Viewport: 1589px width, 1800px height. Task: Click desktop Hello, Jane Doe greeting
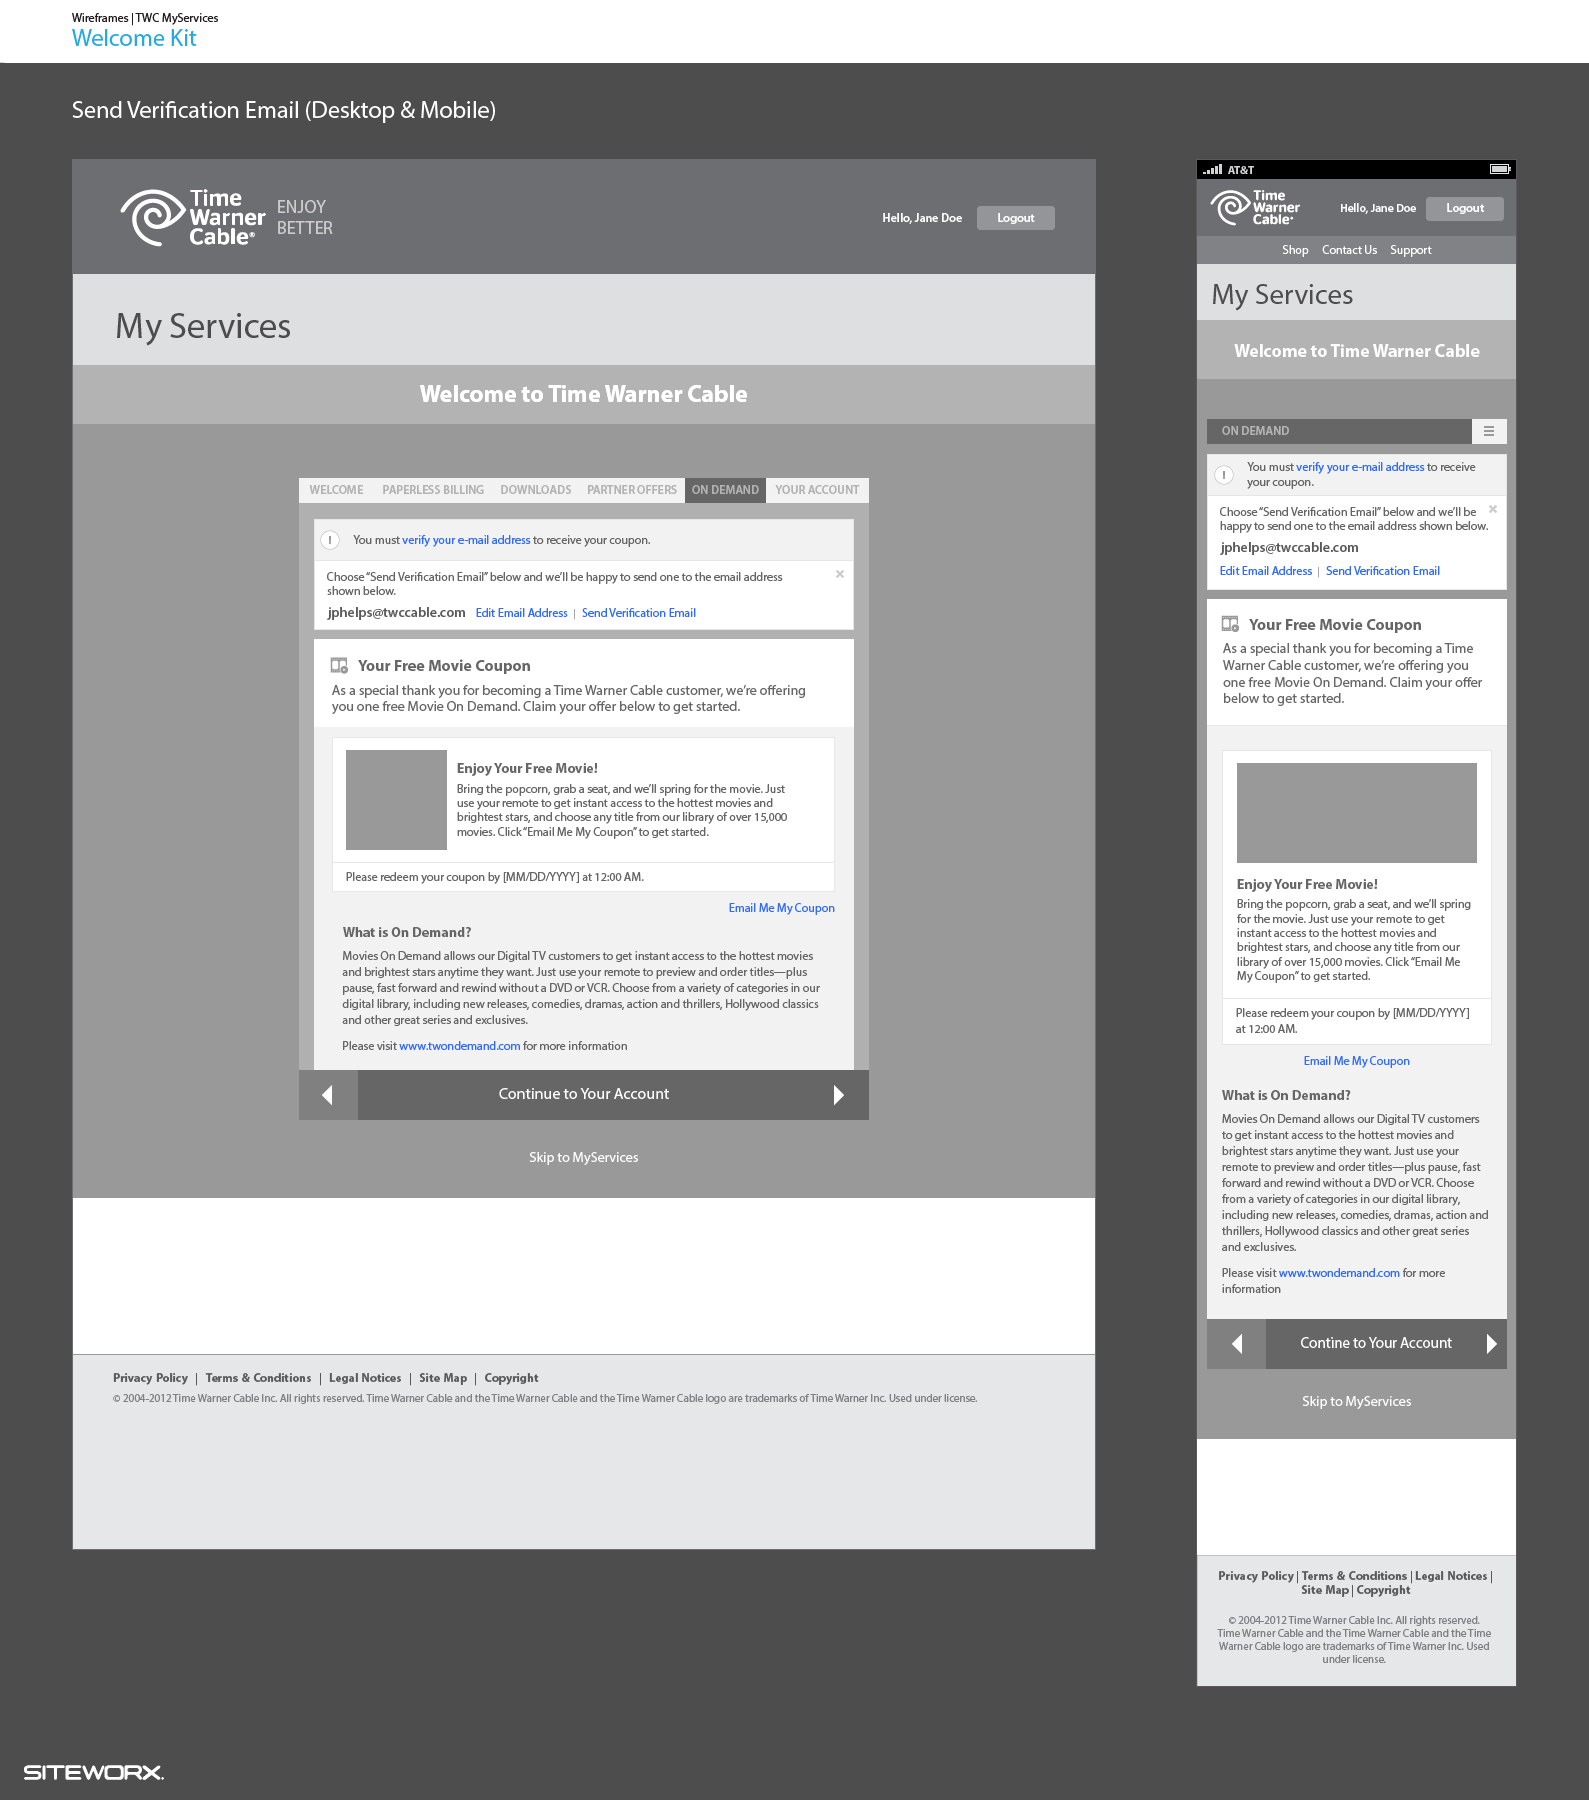[921, 218]
